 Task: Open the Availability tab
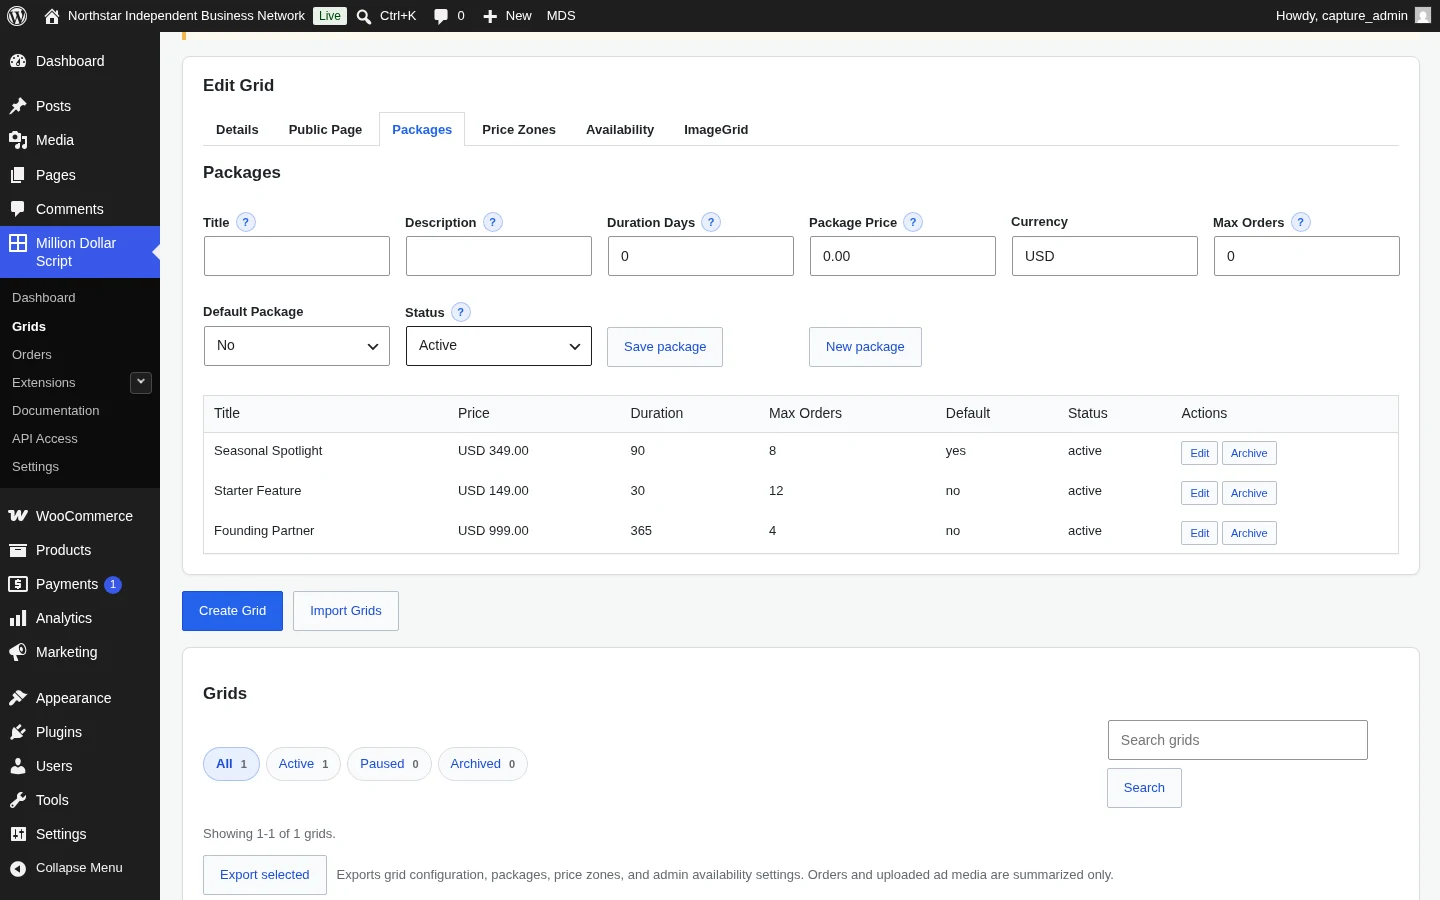click(620, 130)
